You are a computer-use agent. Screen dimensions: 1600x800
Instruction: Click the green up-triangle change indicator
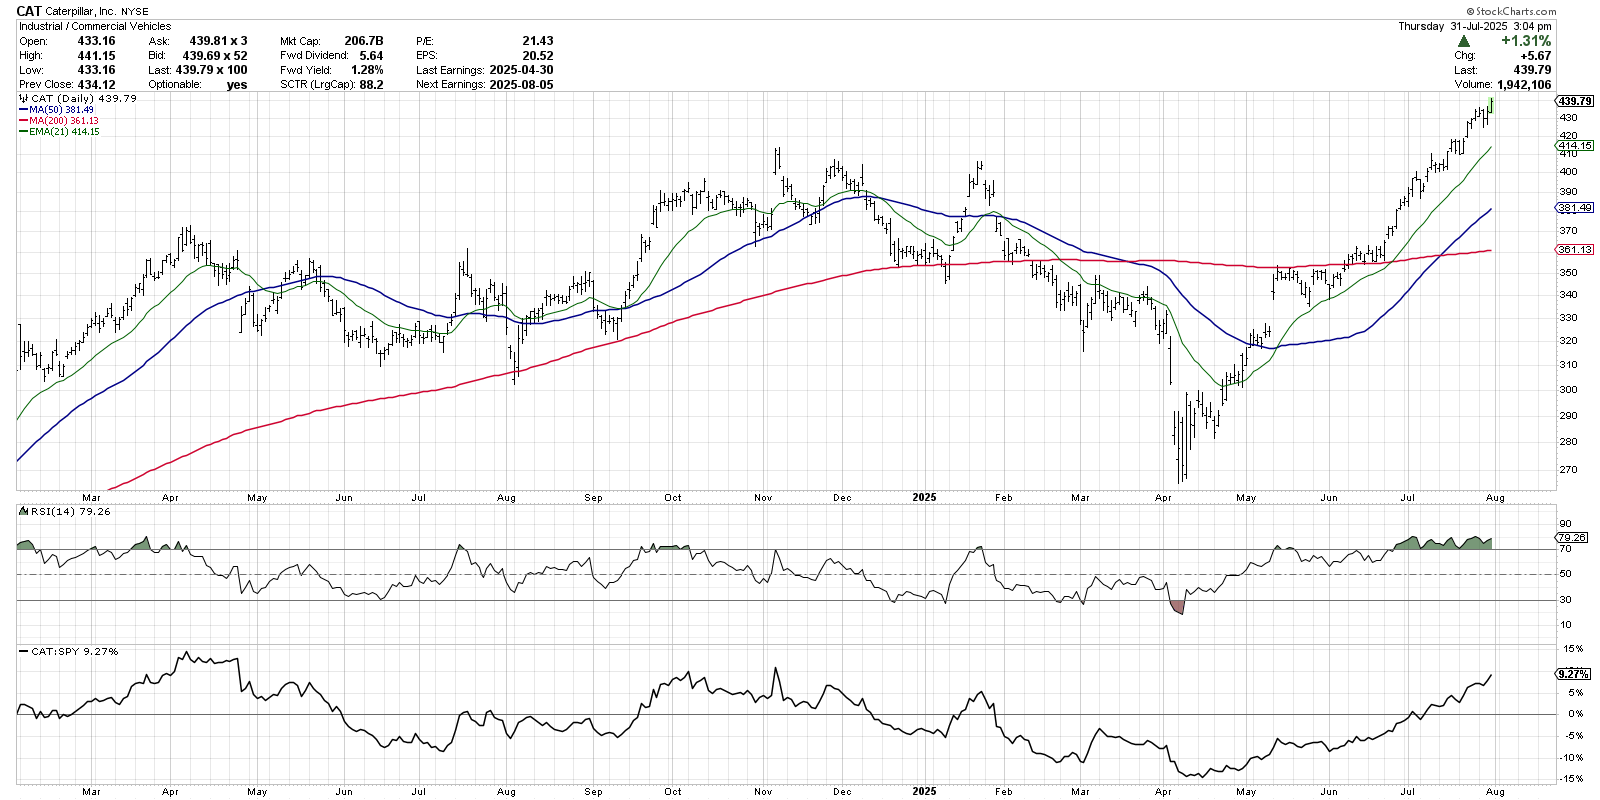coord(1464,41)
